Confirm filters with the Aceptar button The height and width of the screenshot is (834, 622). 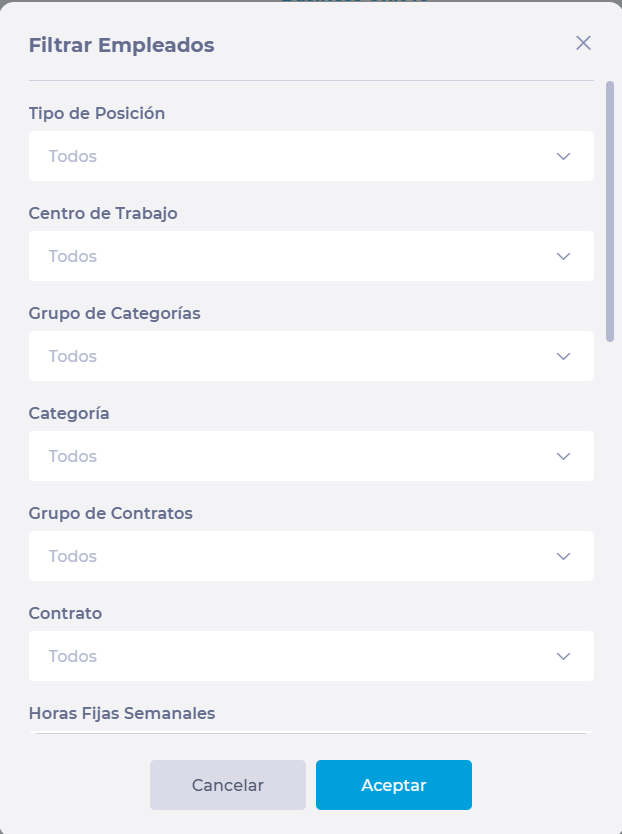tap(393, 785)
